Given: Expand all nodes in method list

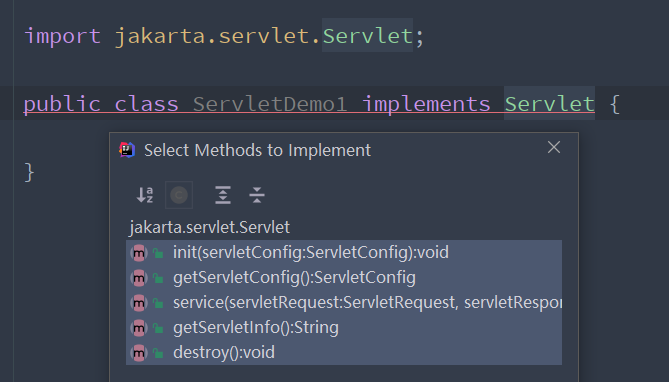Looking at the screenshot, I should [x=223, y=195].
